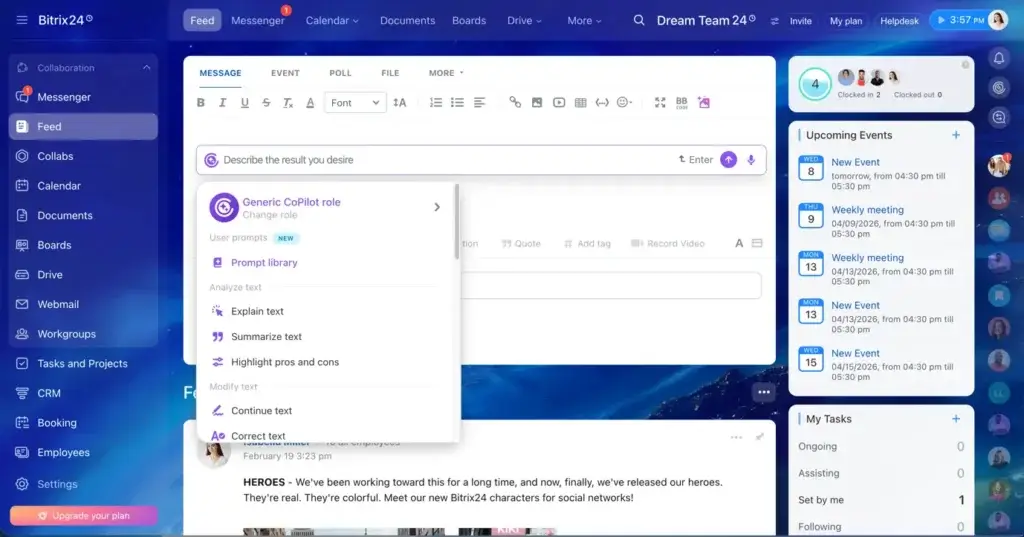Screen dimensions: 1024x537
Task: Change font size
Action: [400, 103]
